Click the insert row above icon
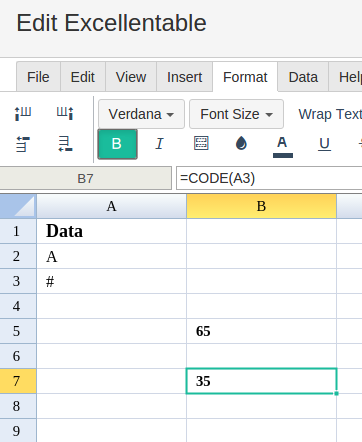Image resolution: width=362 pixels, height=442 pixels. 23,144
